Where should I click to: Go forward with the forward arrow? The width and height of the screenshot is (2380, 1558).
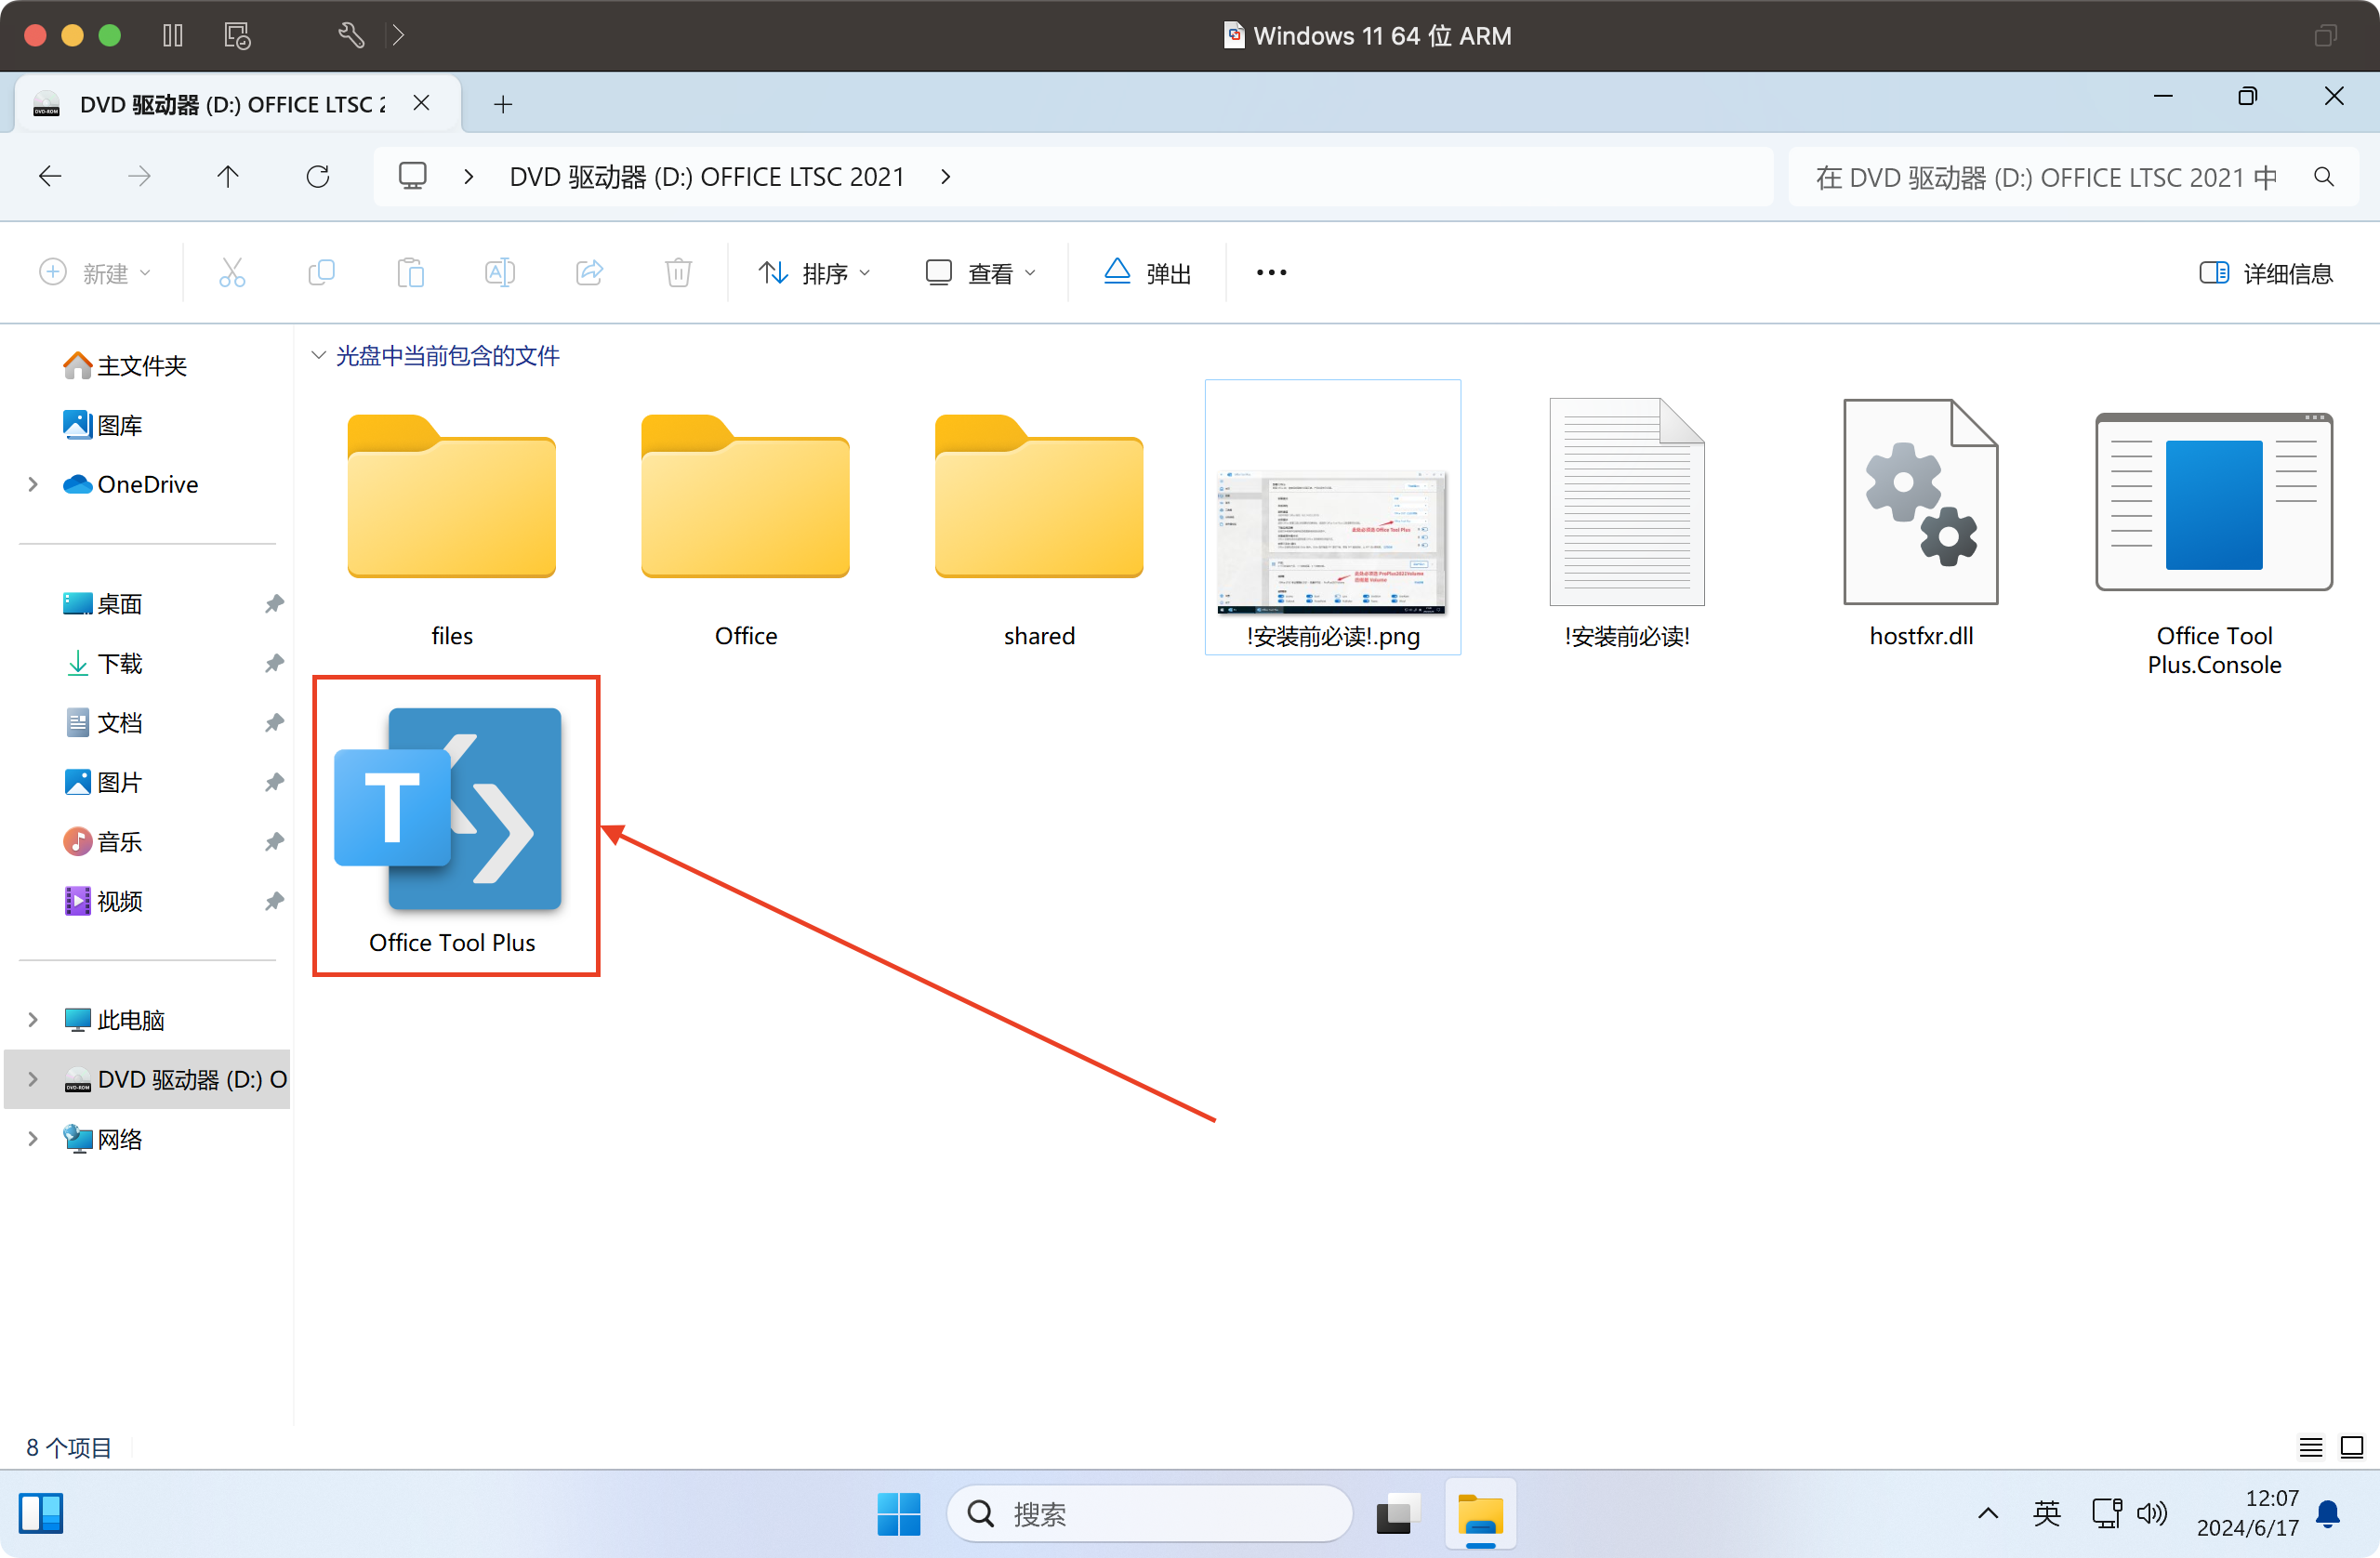pyautogui.click(x=139, y=177)
